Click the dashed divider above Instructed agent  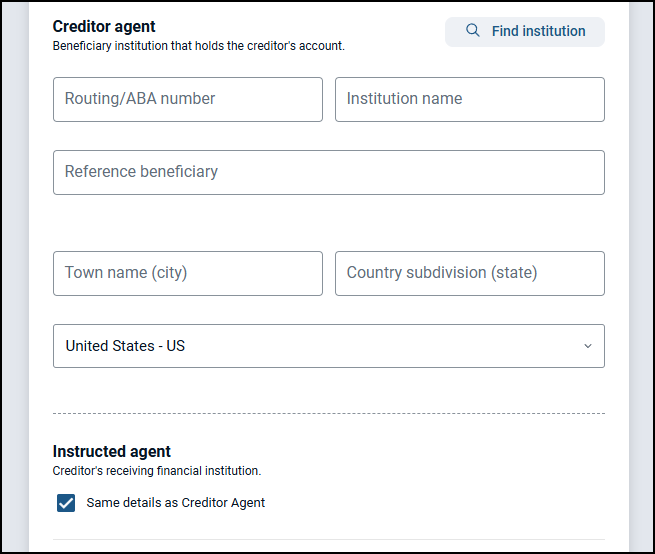pos(328,413)
